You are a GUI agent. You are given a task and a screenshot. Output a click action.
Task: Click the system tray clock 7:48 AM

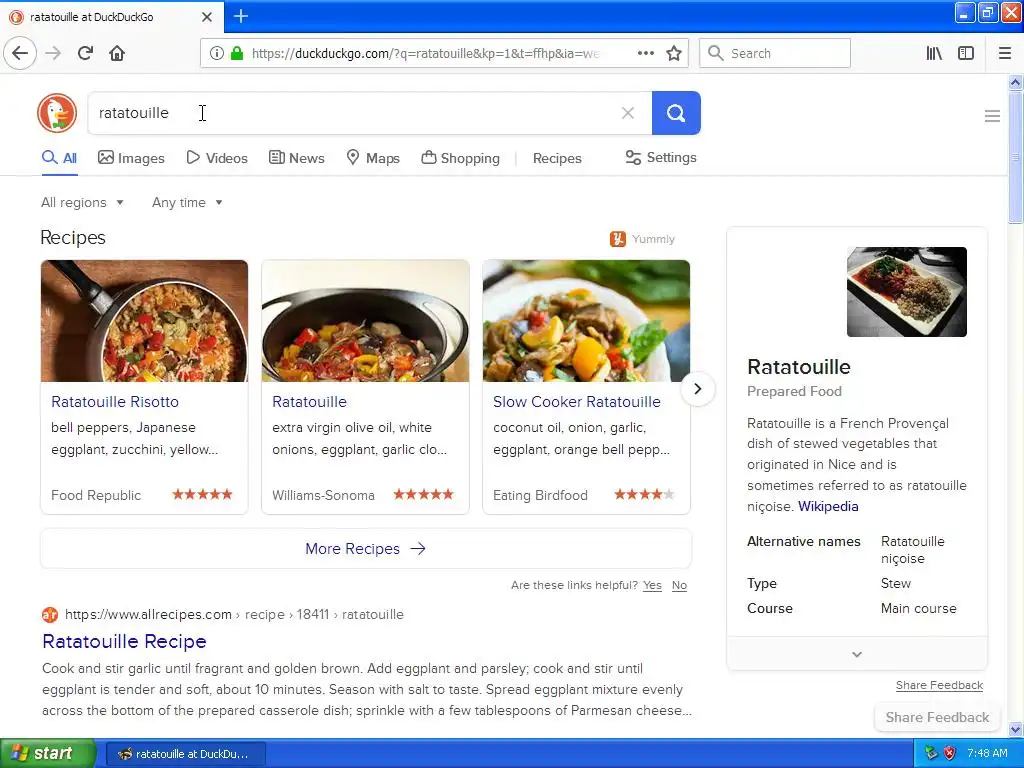coord(987,753)
